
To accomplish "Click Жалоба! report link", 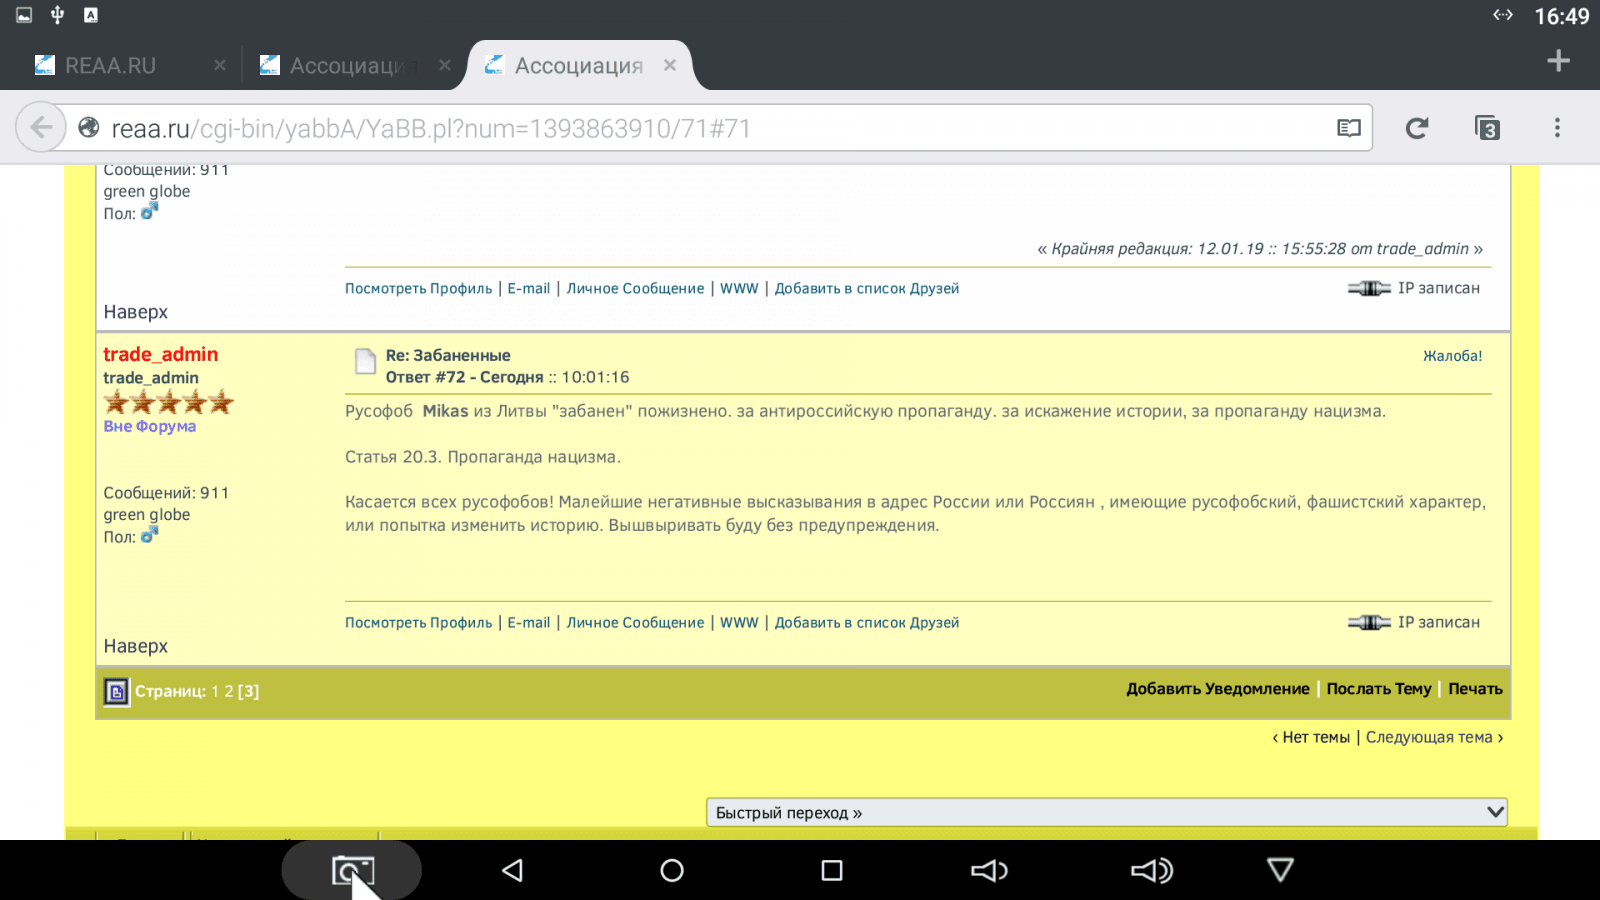I will 1452,356.
